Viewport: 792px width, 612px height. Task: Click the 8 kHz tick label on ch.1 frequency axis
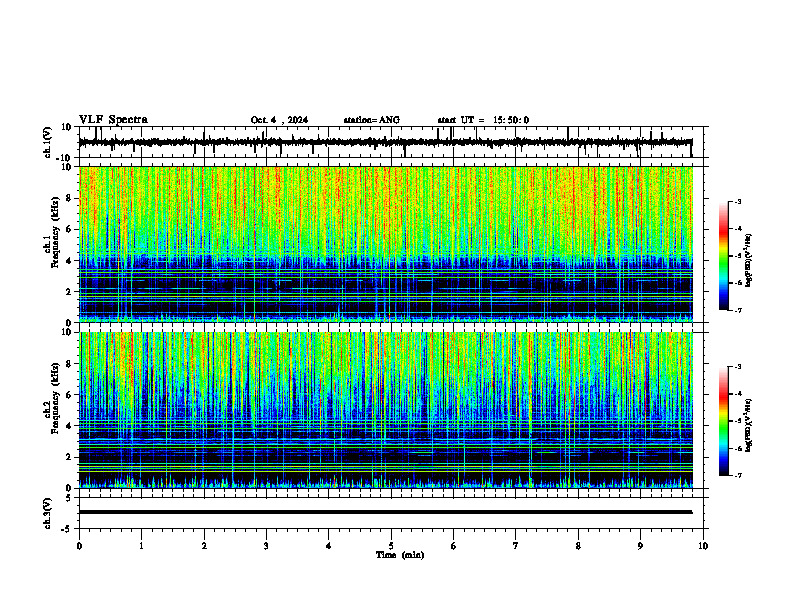click(x=70, y=198)
